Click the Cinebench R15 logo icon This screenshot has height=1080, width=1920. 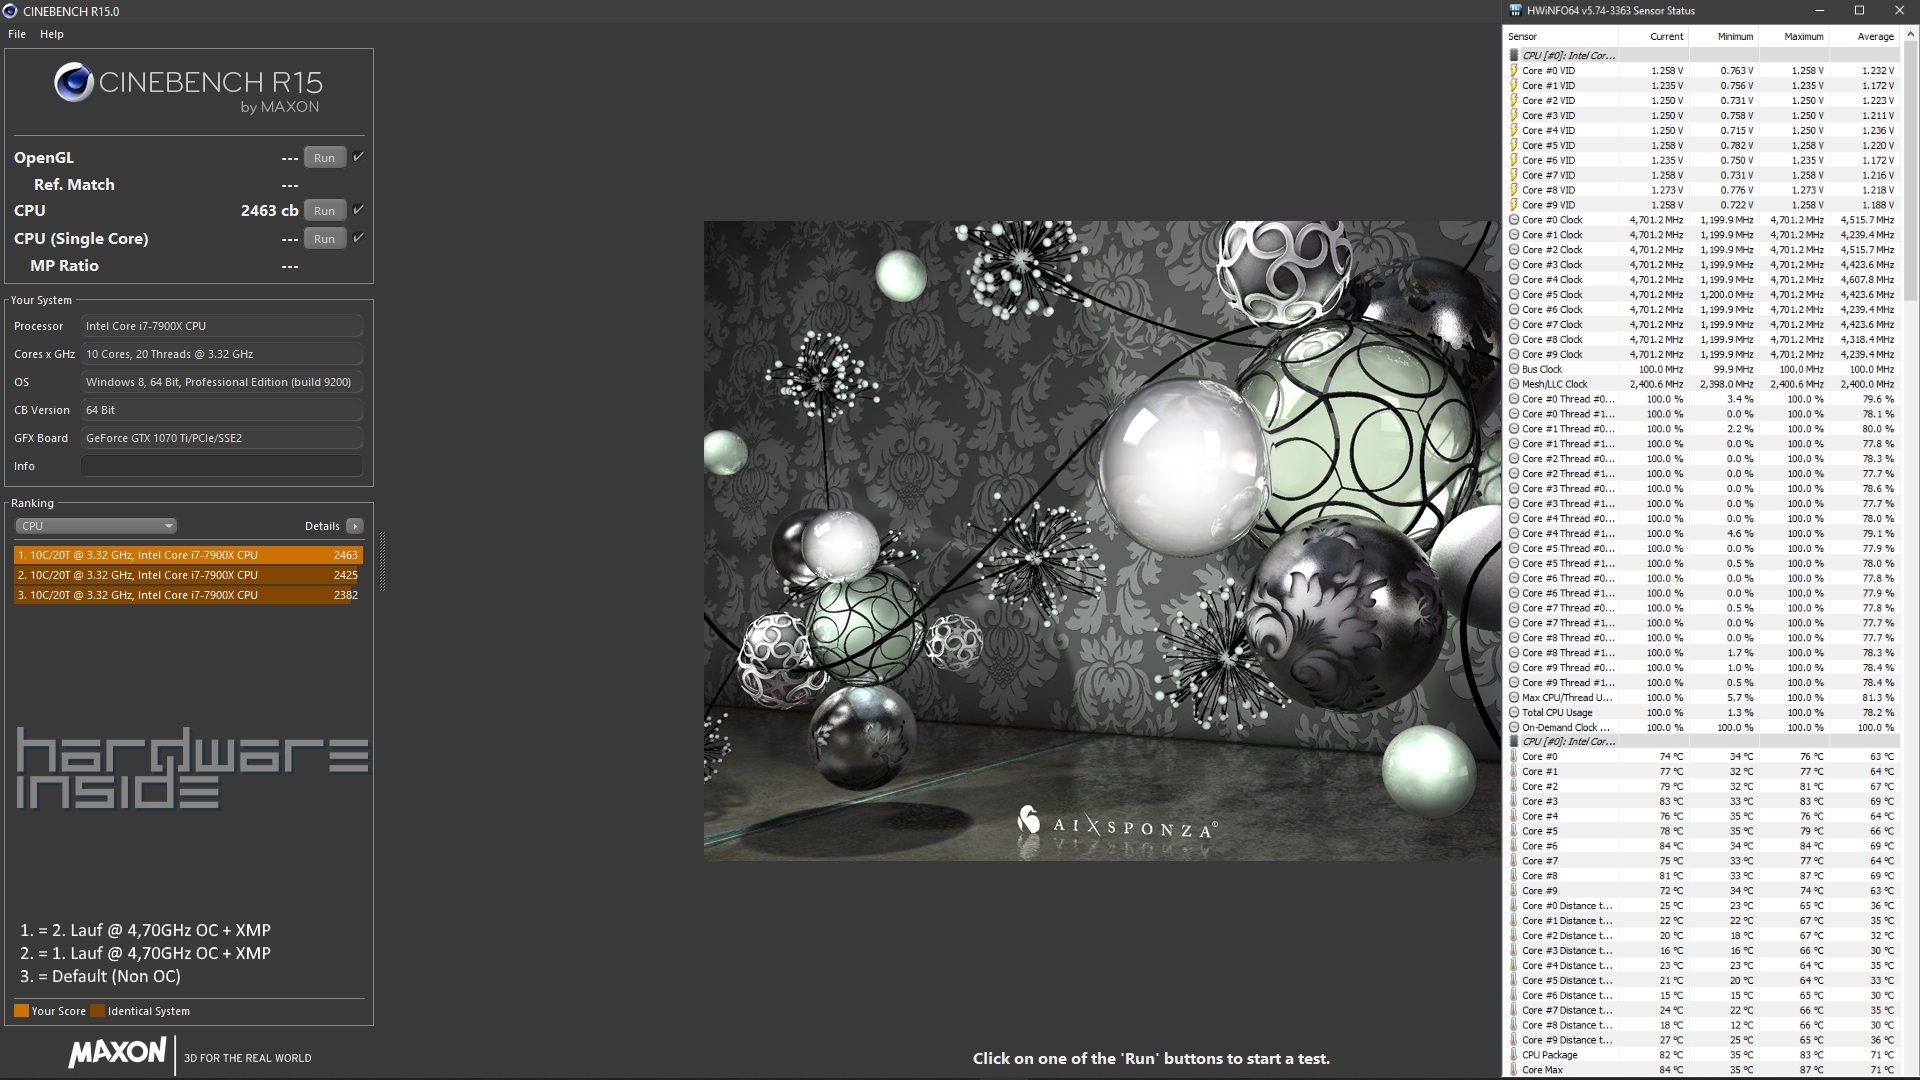tap(74, 83)
